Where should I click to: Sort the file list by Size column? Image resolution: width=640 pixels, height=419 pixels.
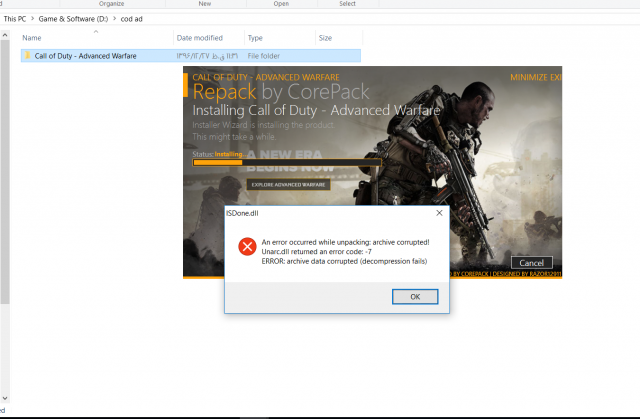[325, 38]
